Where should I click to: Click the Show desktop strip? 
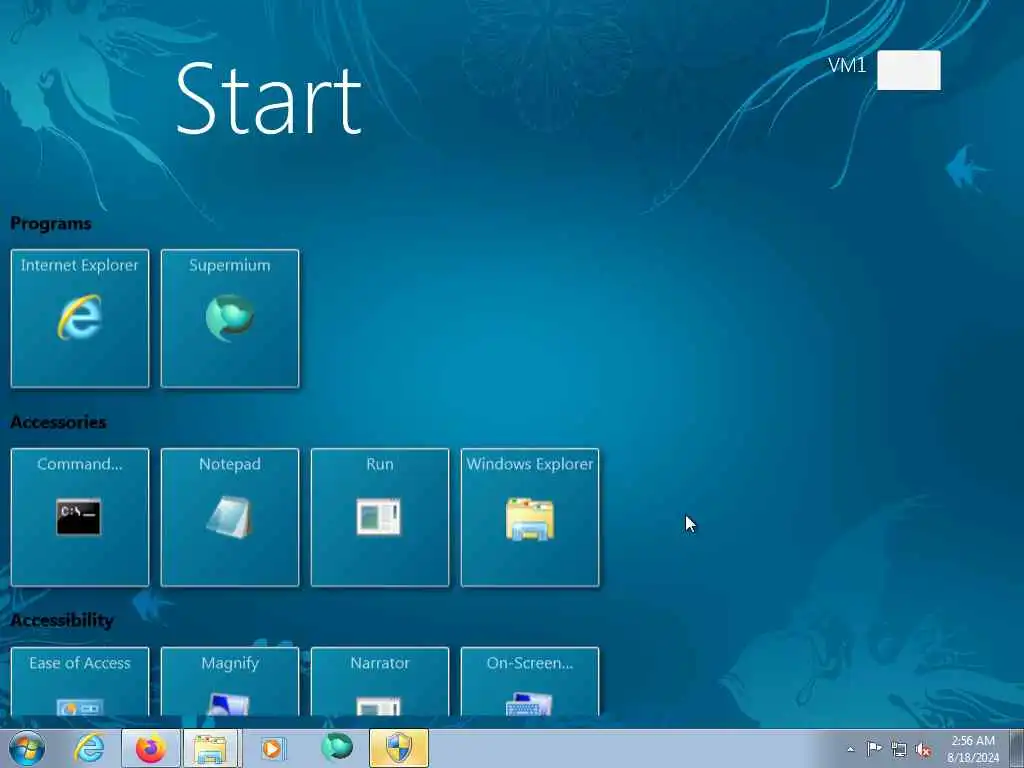point(1016,748)
